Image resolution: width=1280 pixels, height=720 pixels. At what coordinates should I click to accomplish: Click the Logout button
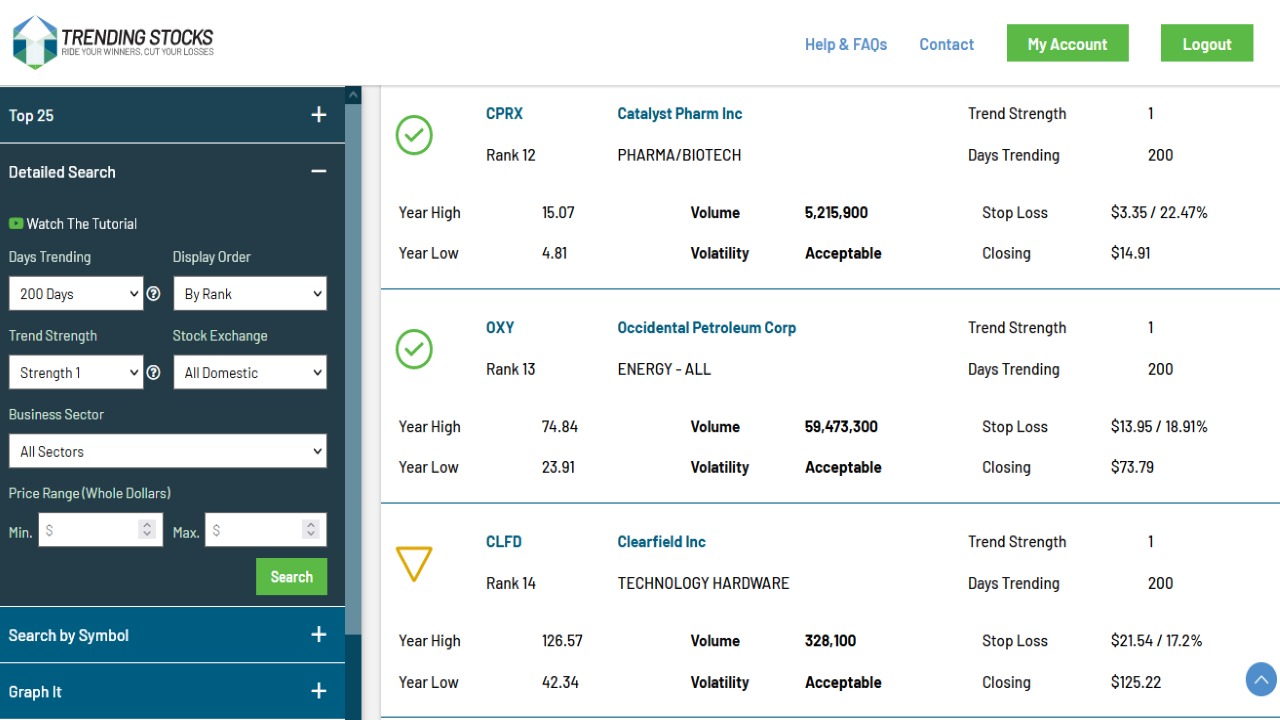(x=1207, y=44)
